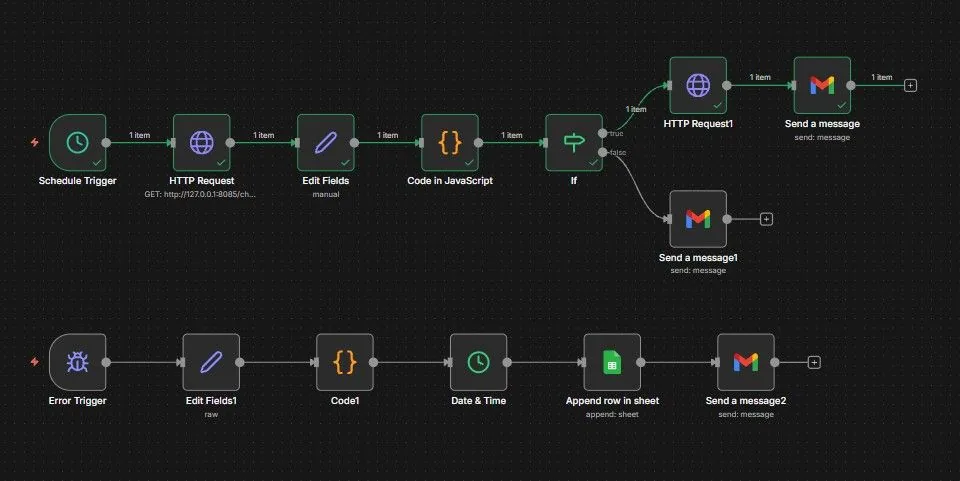
Task: Click the 1 item label on the true branch
Action: 636,109
